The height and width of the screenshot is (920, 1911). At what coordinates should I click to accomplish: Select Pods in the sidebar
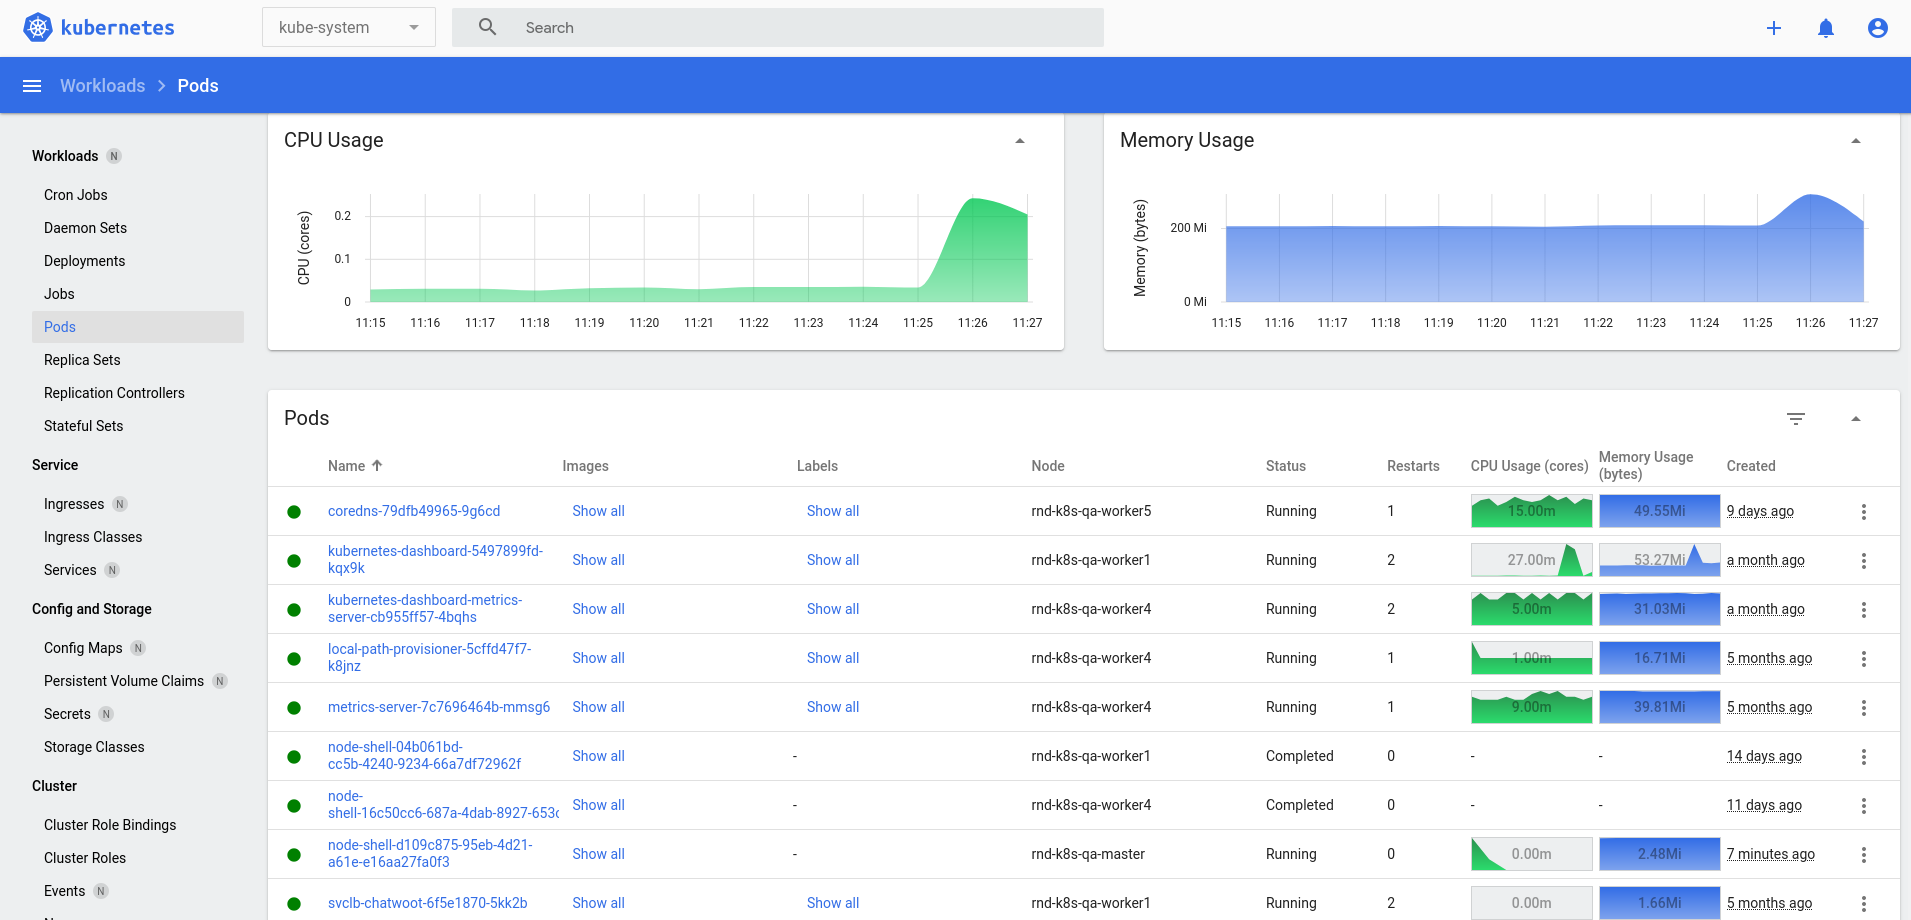pos(138,327)
